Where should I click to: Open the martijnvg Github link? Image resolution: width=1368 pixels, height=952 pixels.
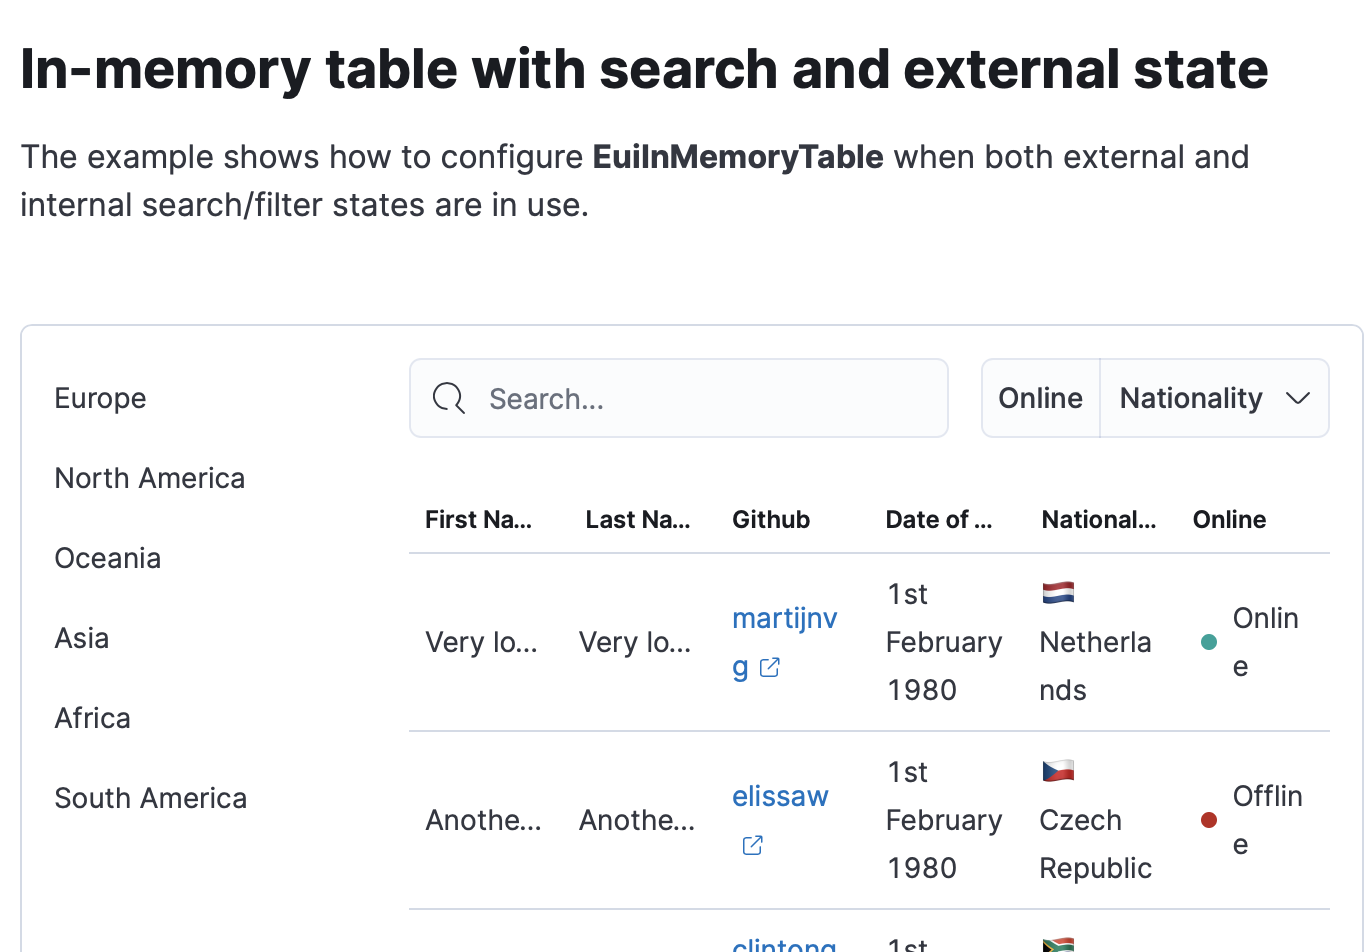coord(784,642)
